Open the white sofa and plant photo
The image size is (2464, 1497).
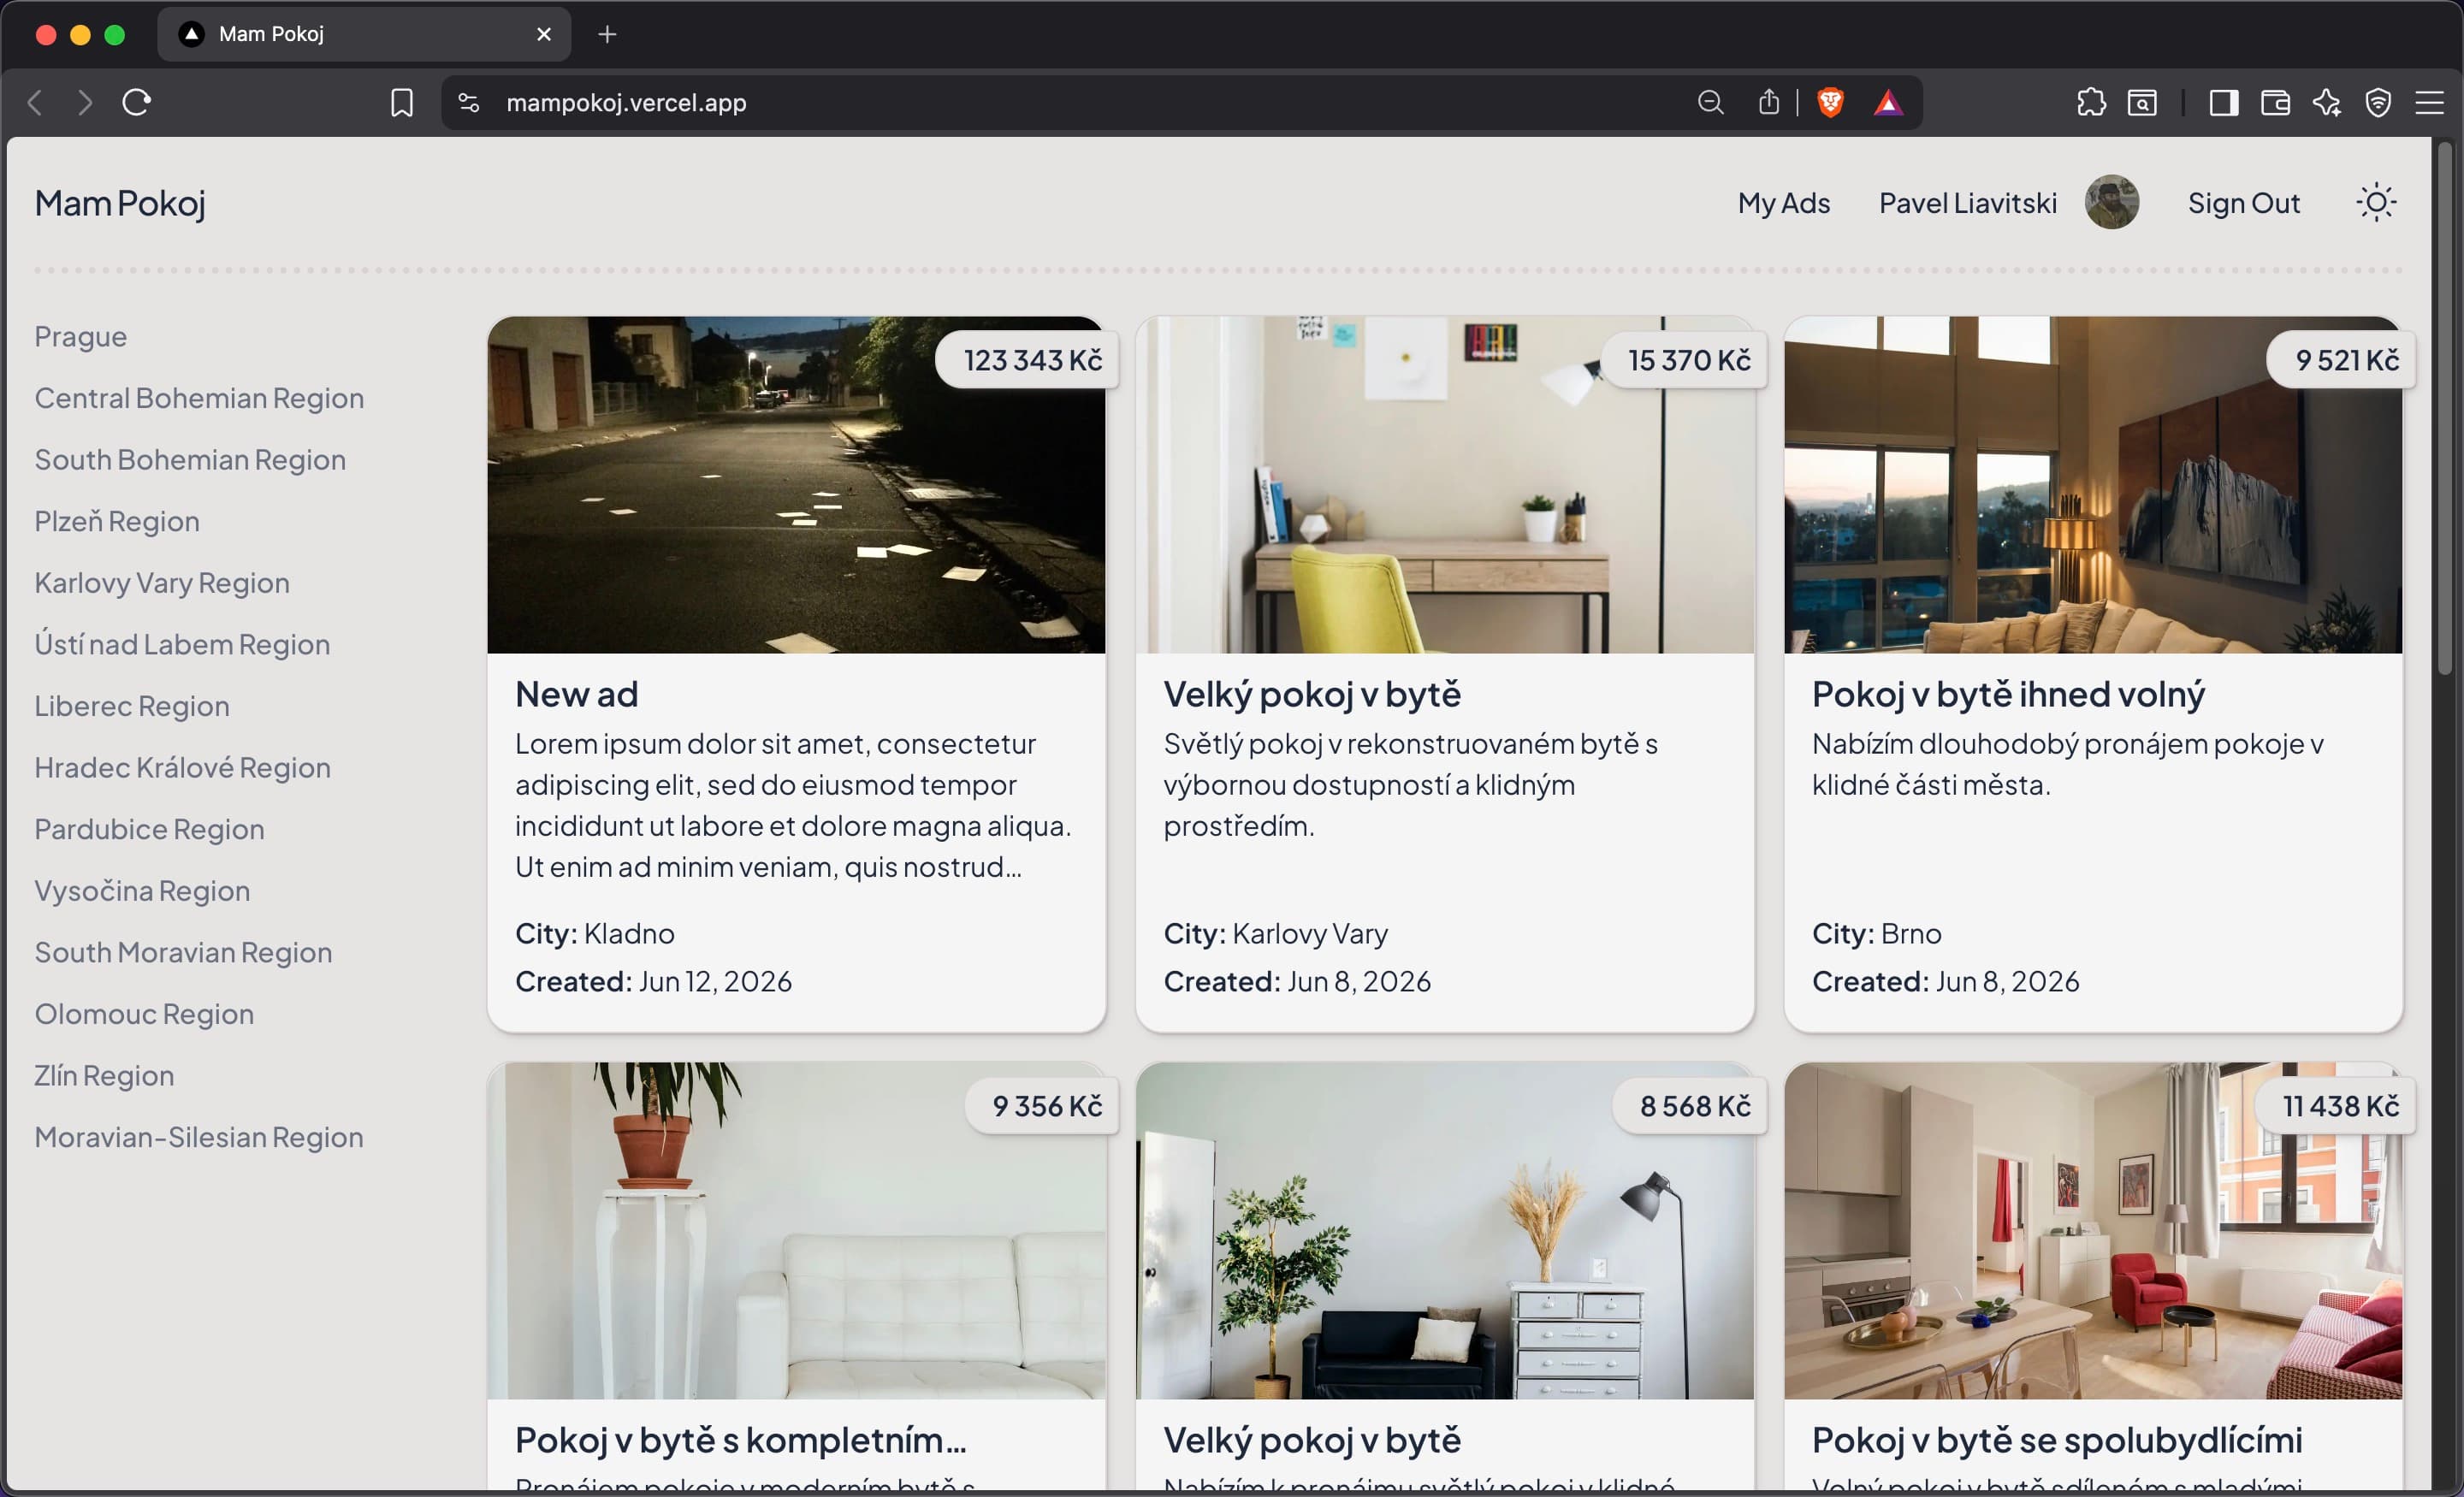coord(796,1230)
